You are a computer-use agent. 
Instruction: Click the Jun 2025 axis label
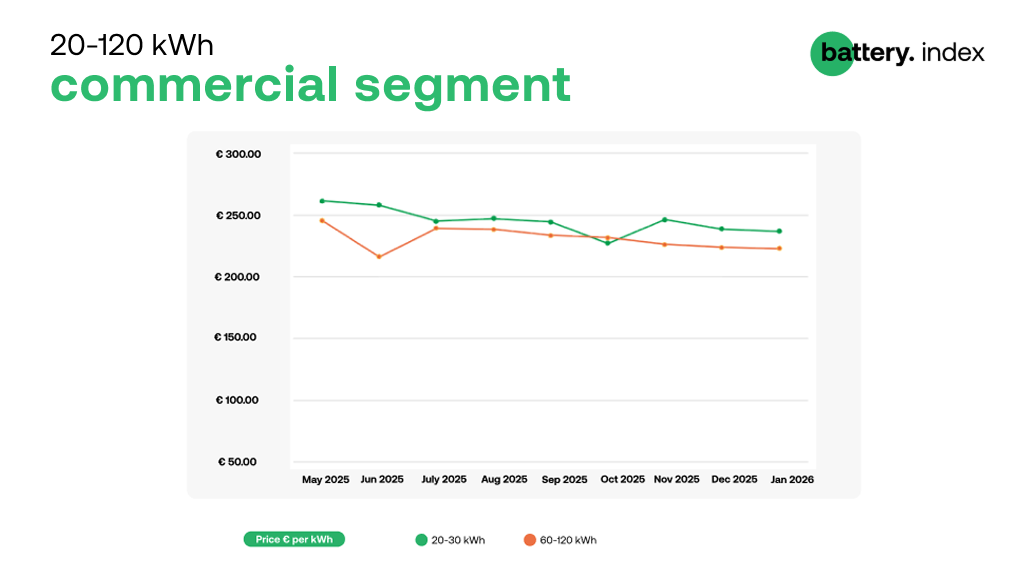pos(382,479)
